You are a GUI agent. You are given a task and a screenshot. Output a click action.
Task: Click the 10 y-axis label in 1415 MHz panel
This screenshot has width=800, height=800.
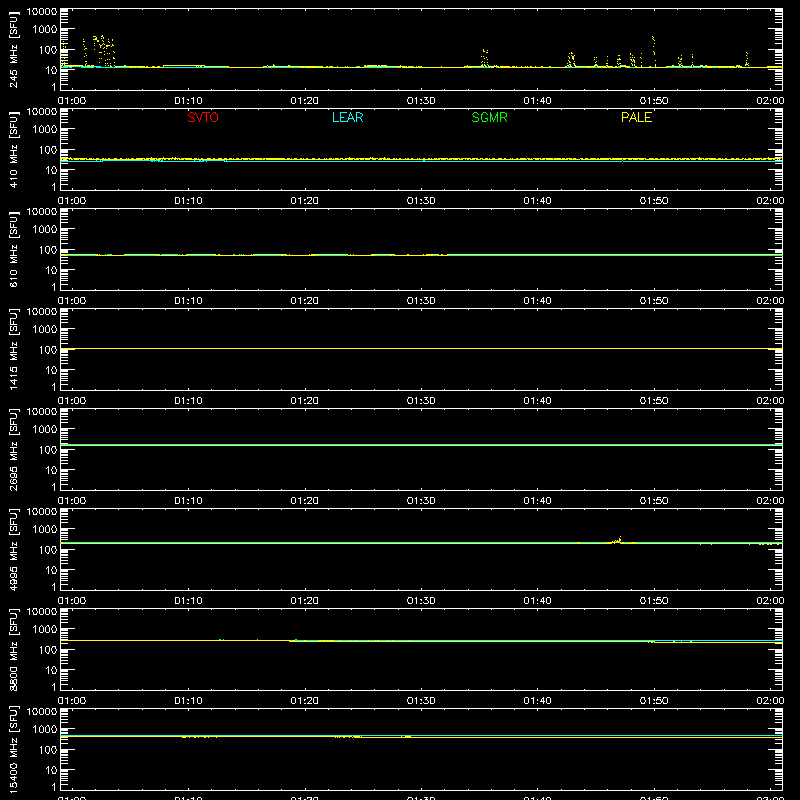(51, 370)
